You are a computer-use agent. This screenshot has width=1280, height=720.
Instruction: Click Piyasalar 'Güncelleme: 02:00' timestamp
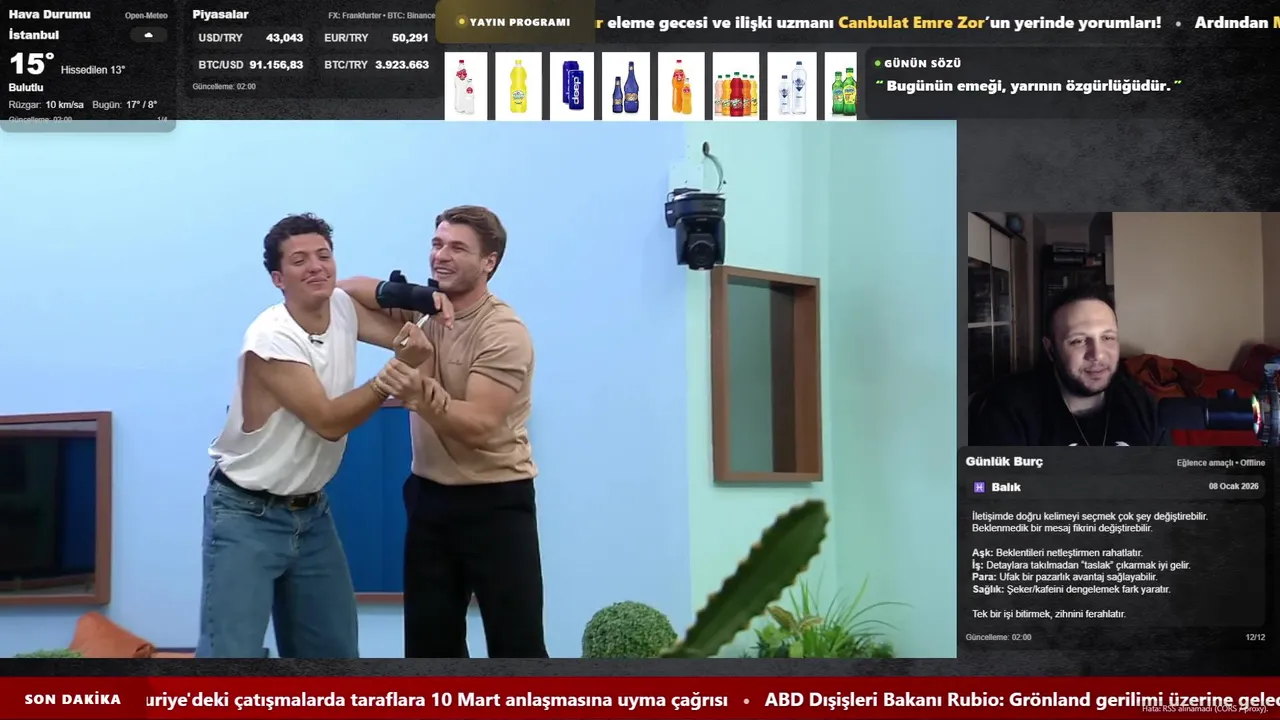(224, 87)
